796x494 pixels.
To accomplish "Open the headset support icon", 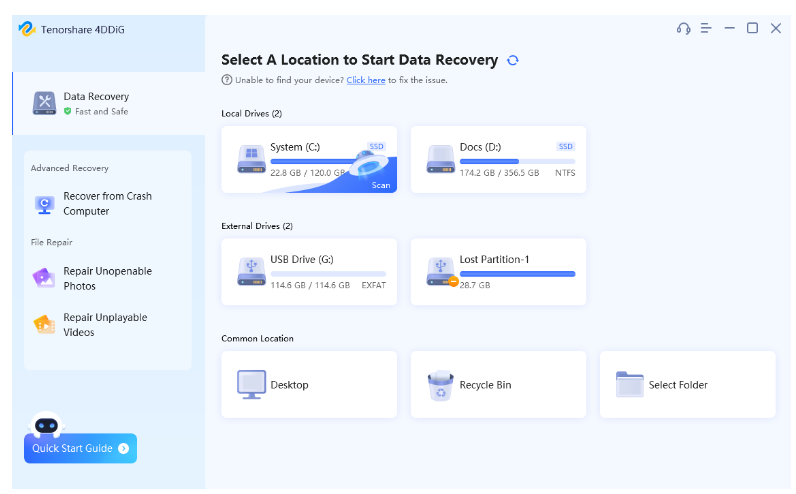I will pos(683,28).
